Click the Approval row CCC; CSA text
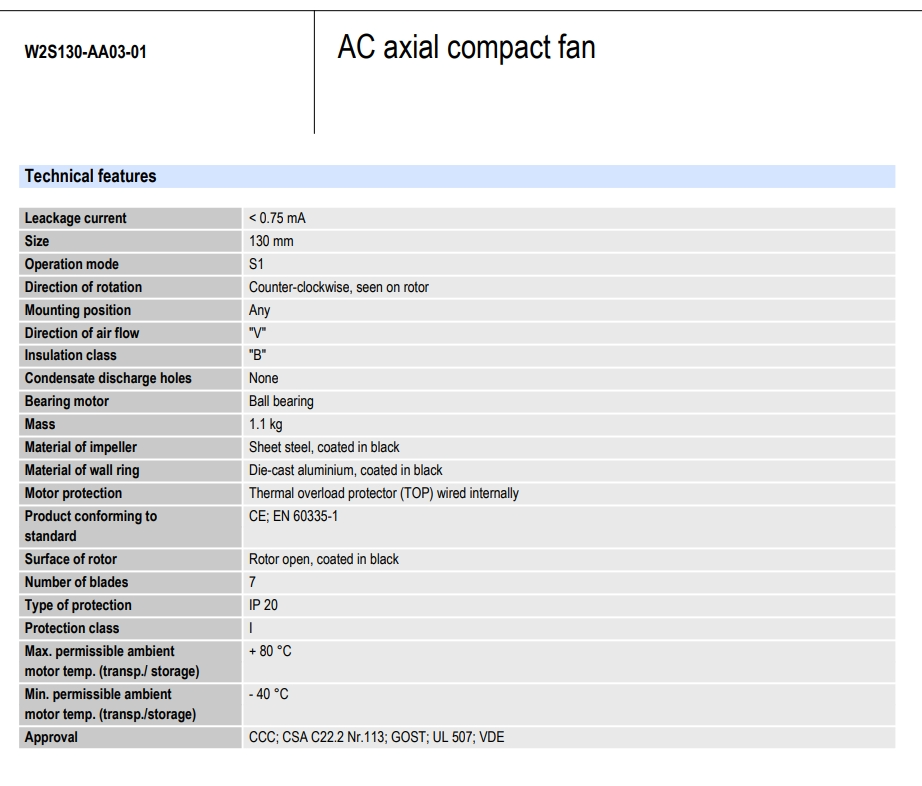The width and height of the screenshot is (922, 786). point(376,737)
